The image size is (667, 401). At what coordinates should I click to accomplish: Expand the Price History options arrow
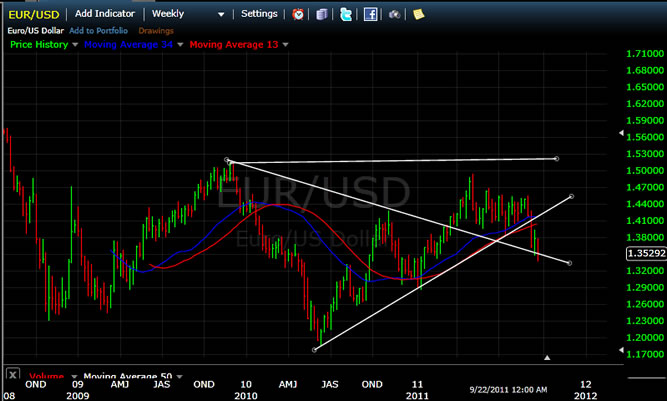76,44
